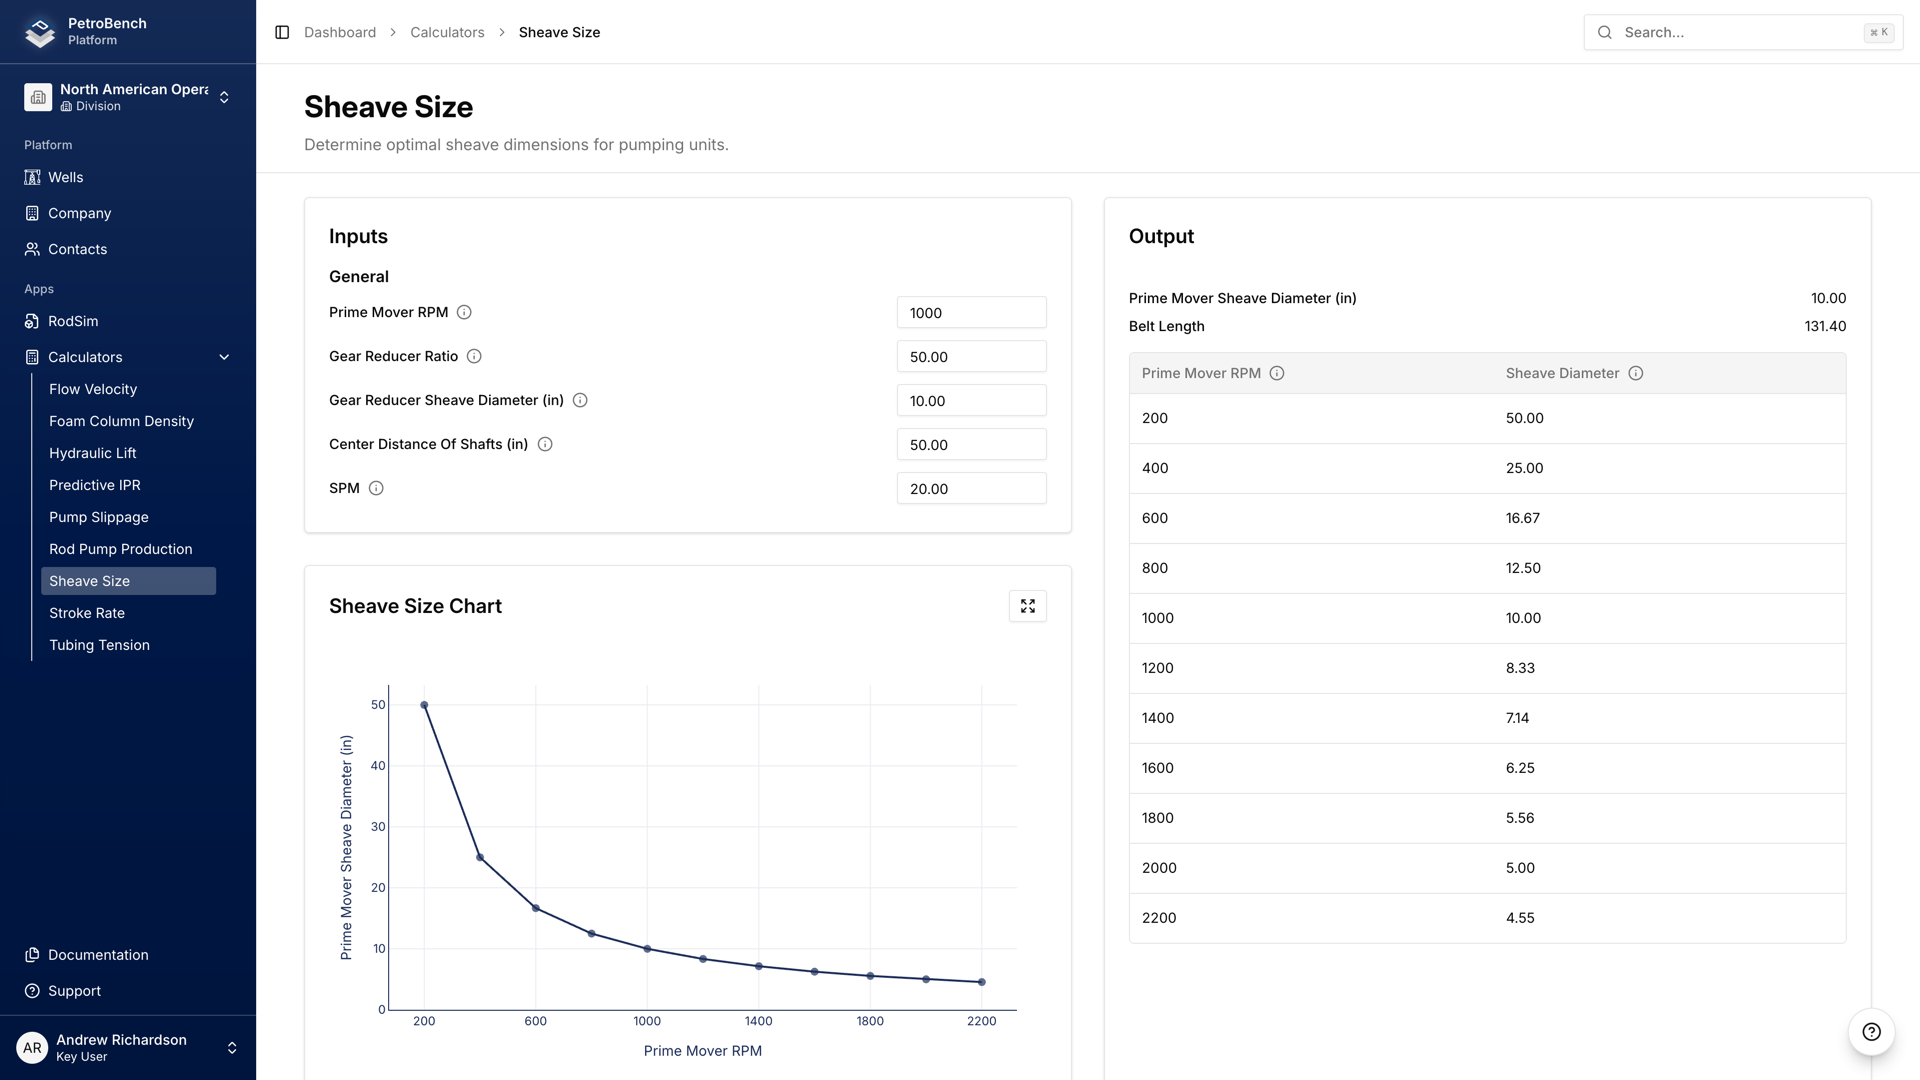Open the Contacts page
This screenshot has width=1920, height=1080.
pyautogui.click(x=76, y=249)
